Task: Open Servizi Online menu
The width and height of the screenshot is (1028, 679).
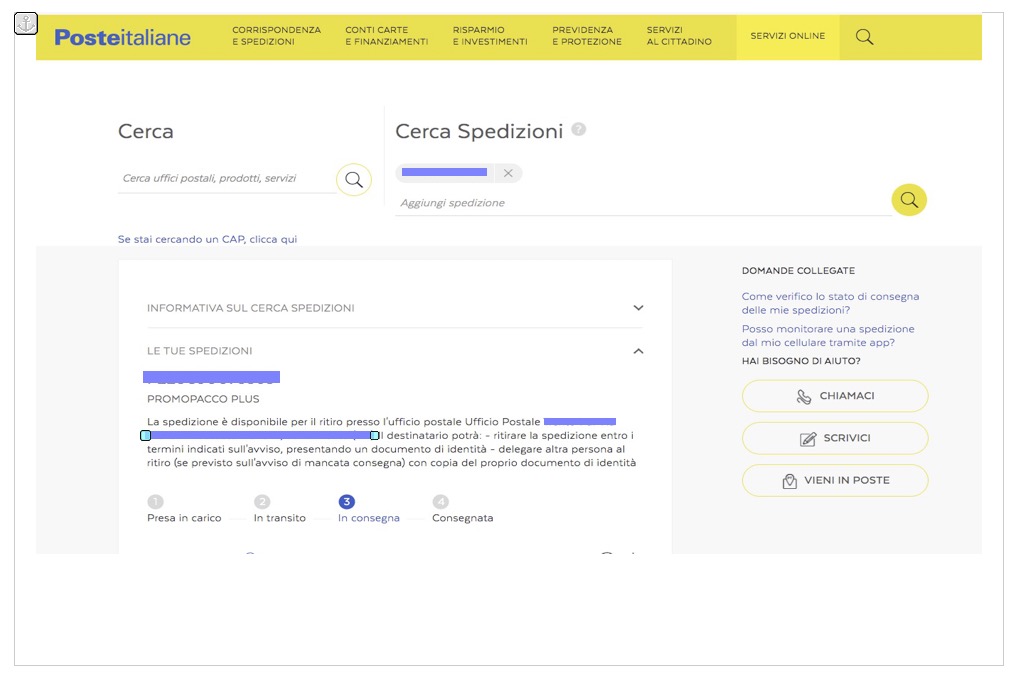Action: tap(787, 36)
